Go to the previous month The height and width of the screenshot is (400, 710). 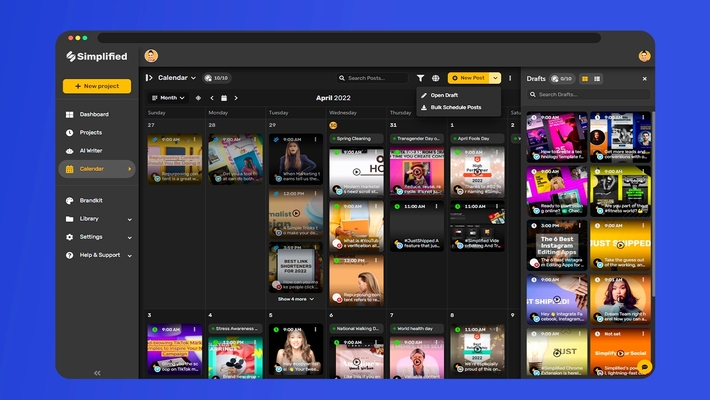[211, 98]
